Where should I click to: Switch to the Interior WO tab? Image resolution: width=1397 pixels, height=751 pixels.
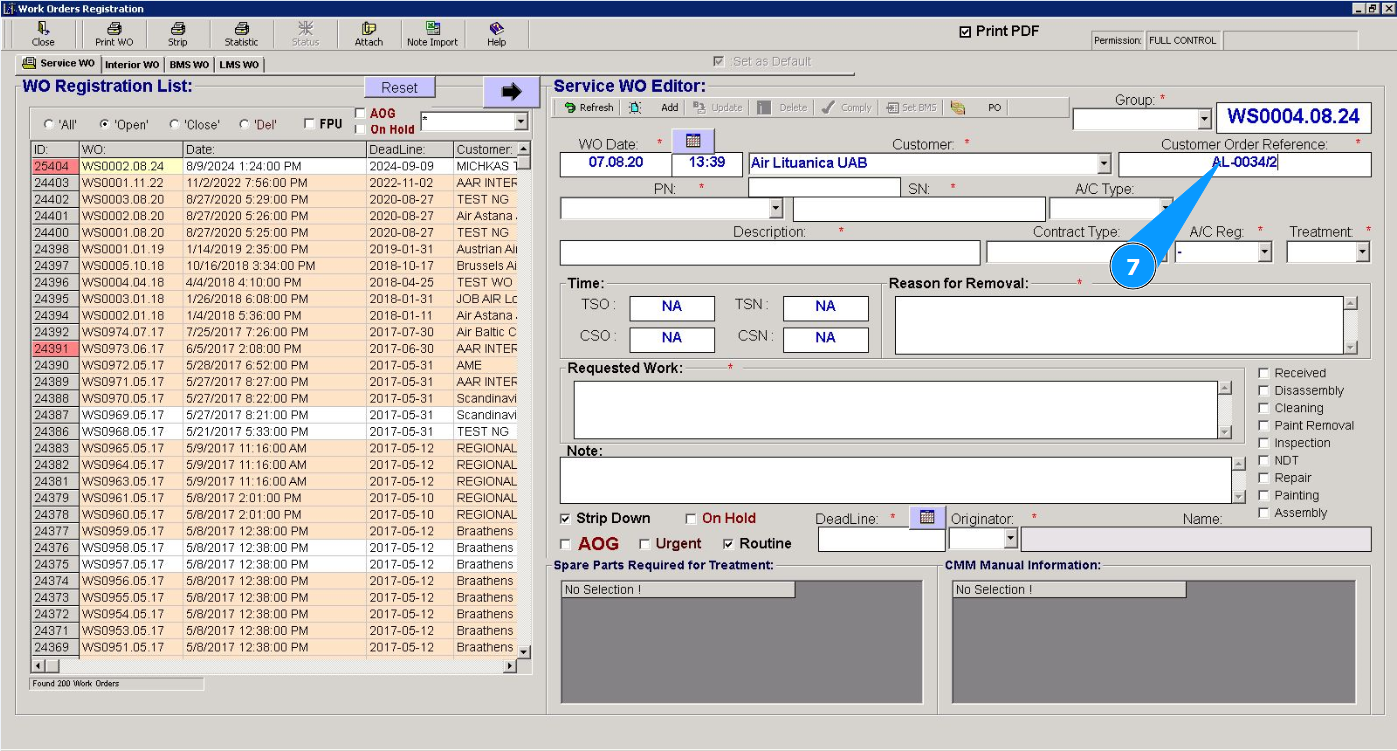pyautogui.click(x=131, y=65)
